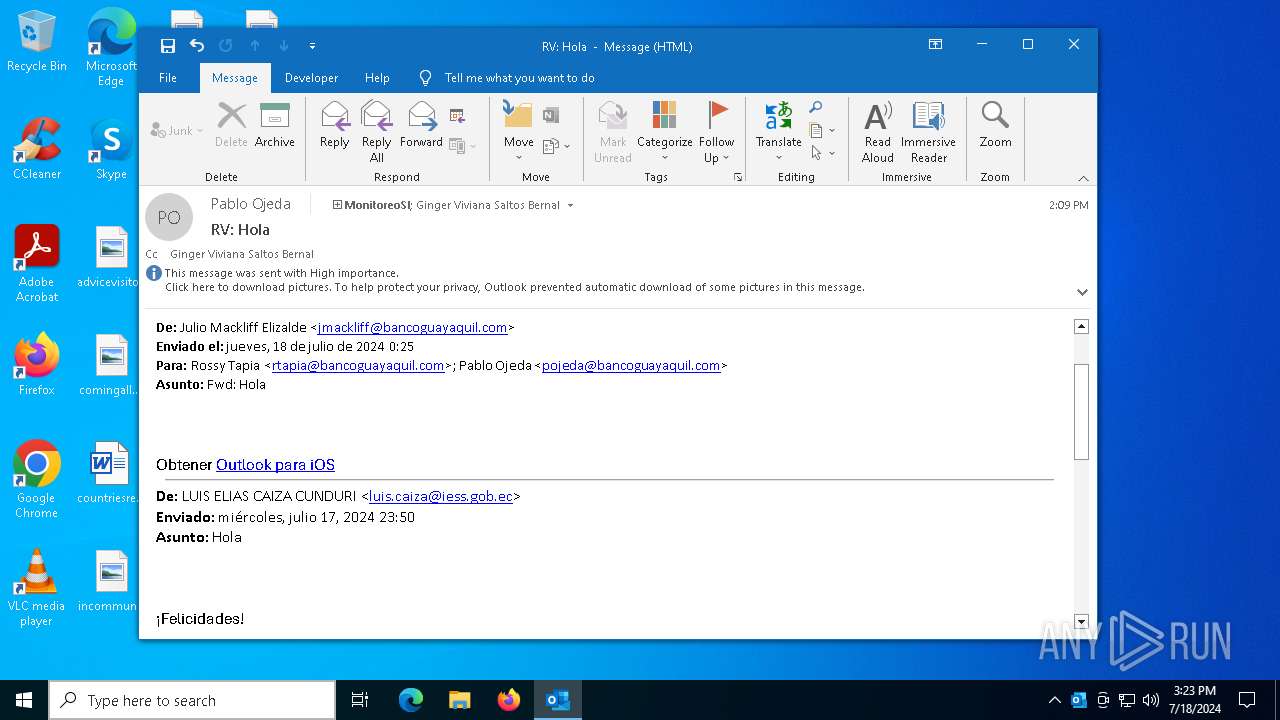Select the Adobe Acrobat desktop shortcut

click(x=37, y=263)
